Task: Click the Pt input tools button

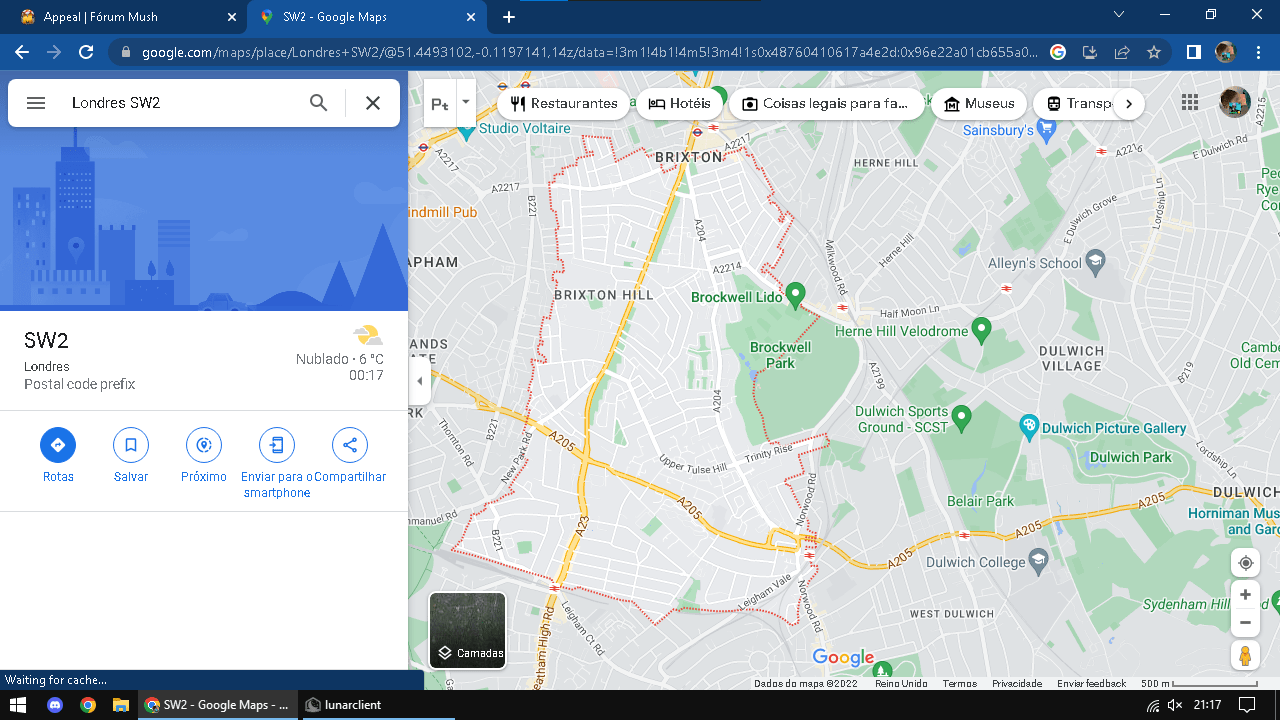Action: [x=440, y=103]
